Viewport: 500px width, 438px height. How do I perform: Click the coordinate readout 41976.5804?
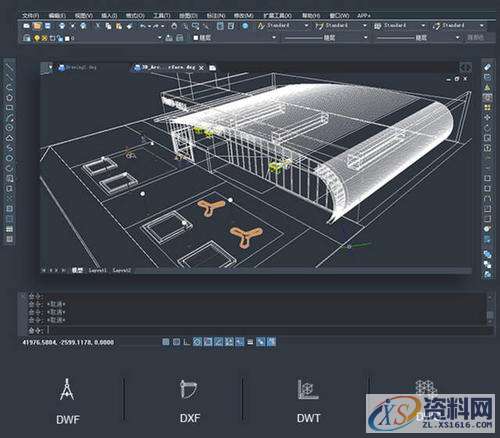[x=68, y=342]
